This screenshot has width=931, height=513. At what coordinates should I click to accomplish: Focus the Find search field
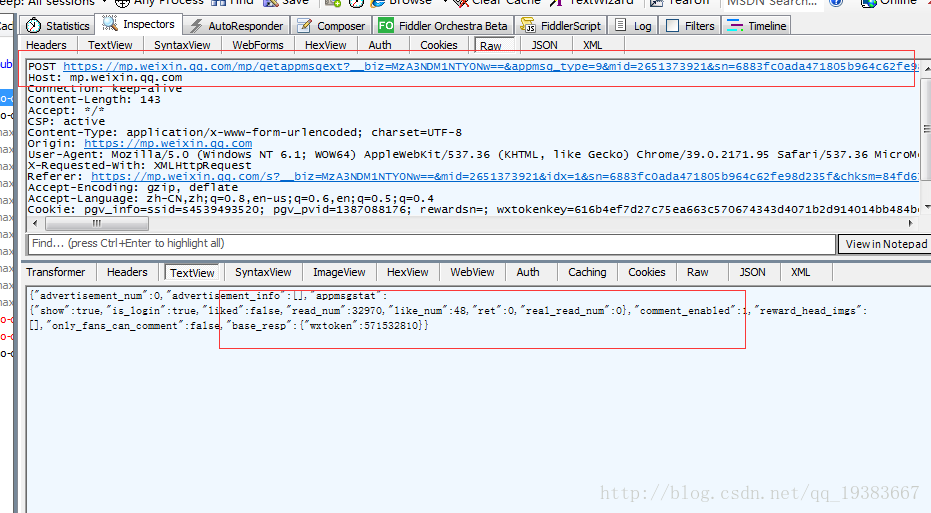point(432,243)
